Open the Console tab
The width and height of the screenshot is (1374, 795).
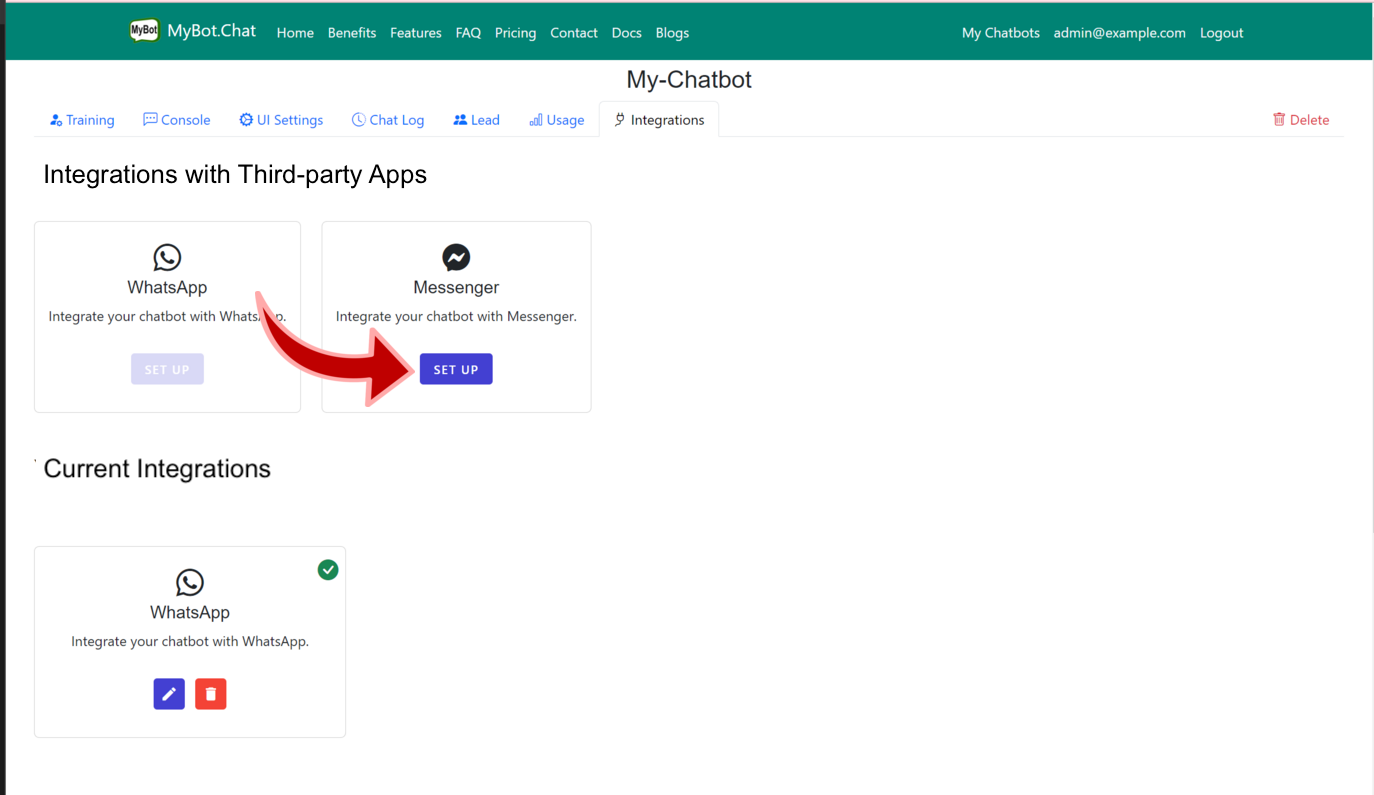(x=177, y=119)
